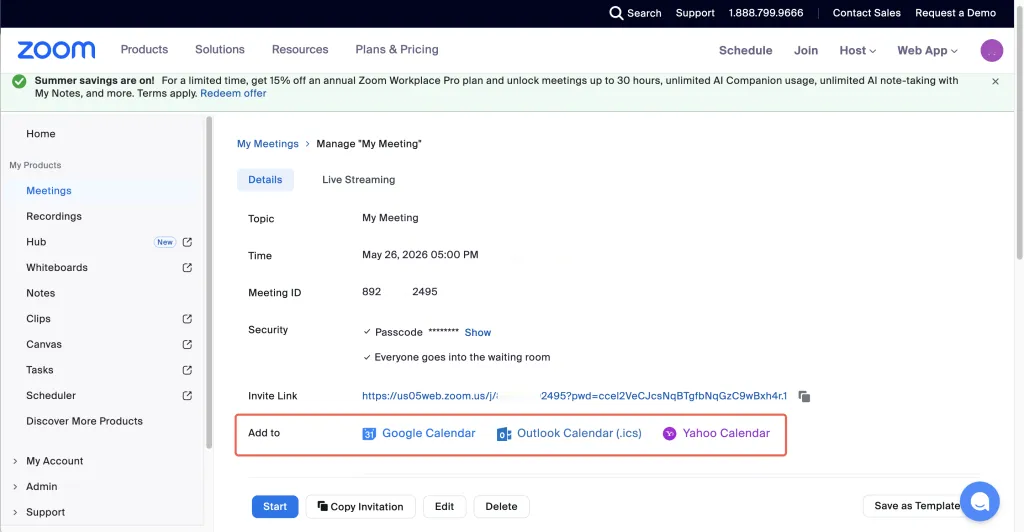Open the Products menu
This screenshot has height=532, width=1024.
point(144,50)
